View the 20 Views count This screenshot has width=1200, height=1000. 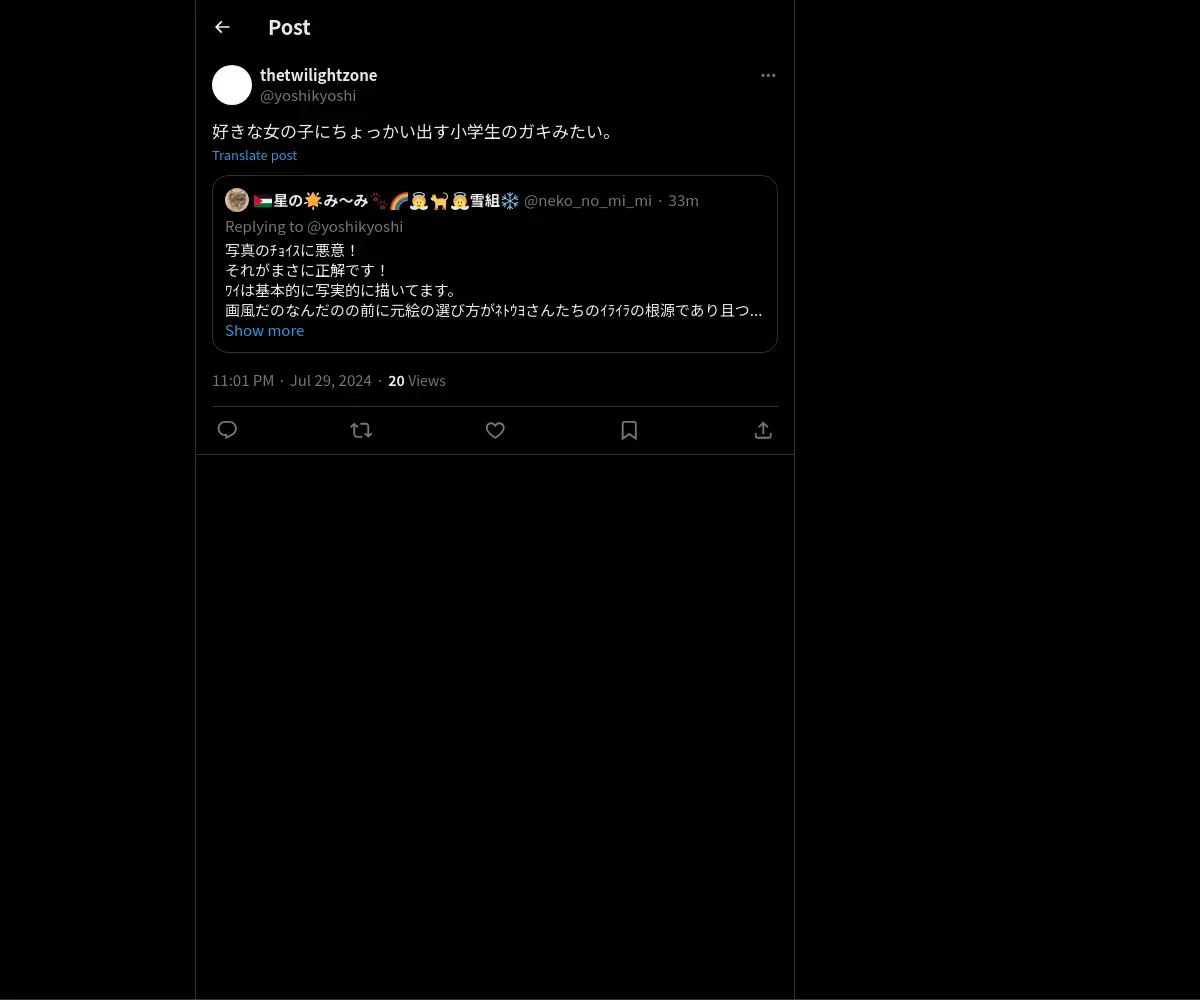(x=417, y=380)
